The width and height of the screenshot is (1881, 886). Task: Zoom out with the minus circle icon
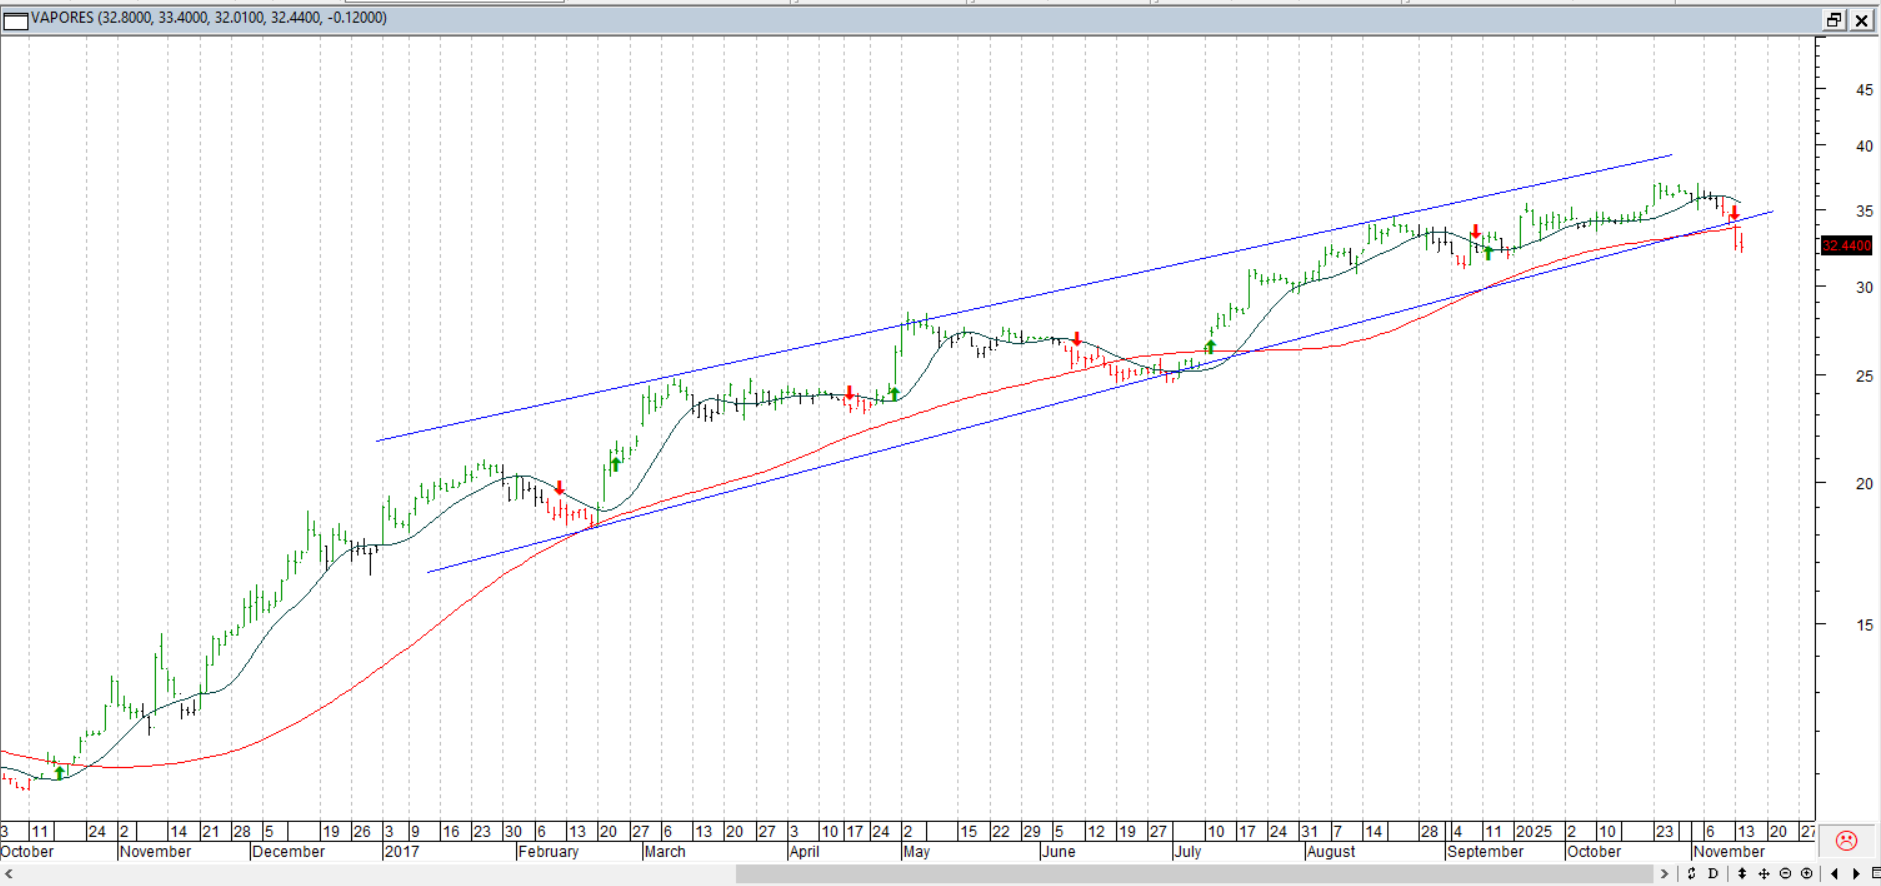tap(1785, 873)
